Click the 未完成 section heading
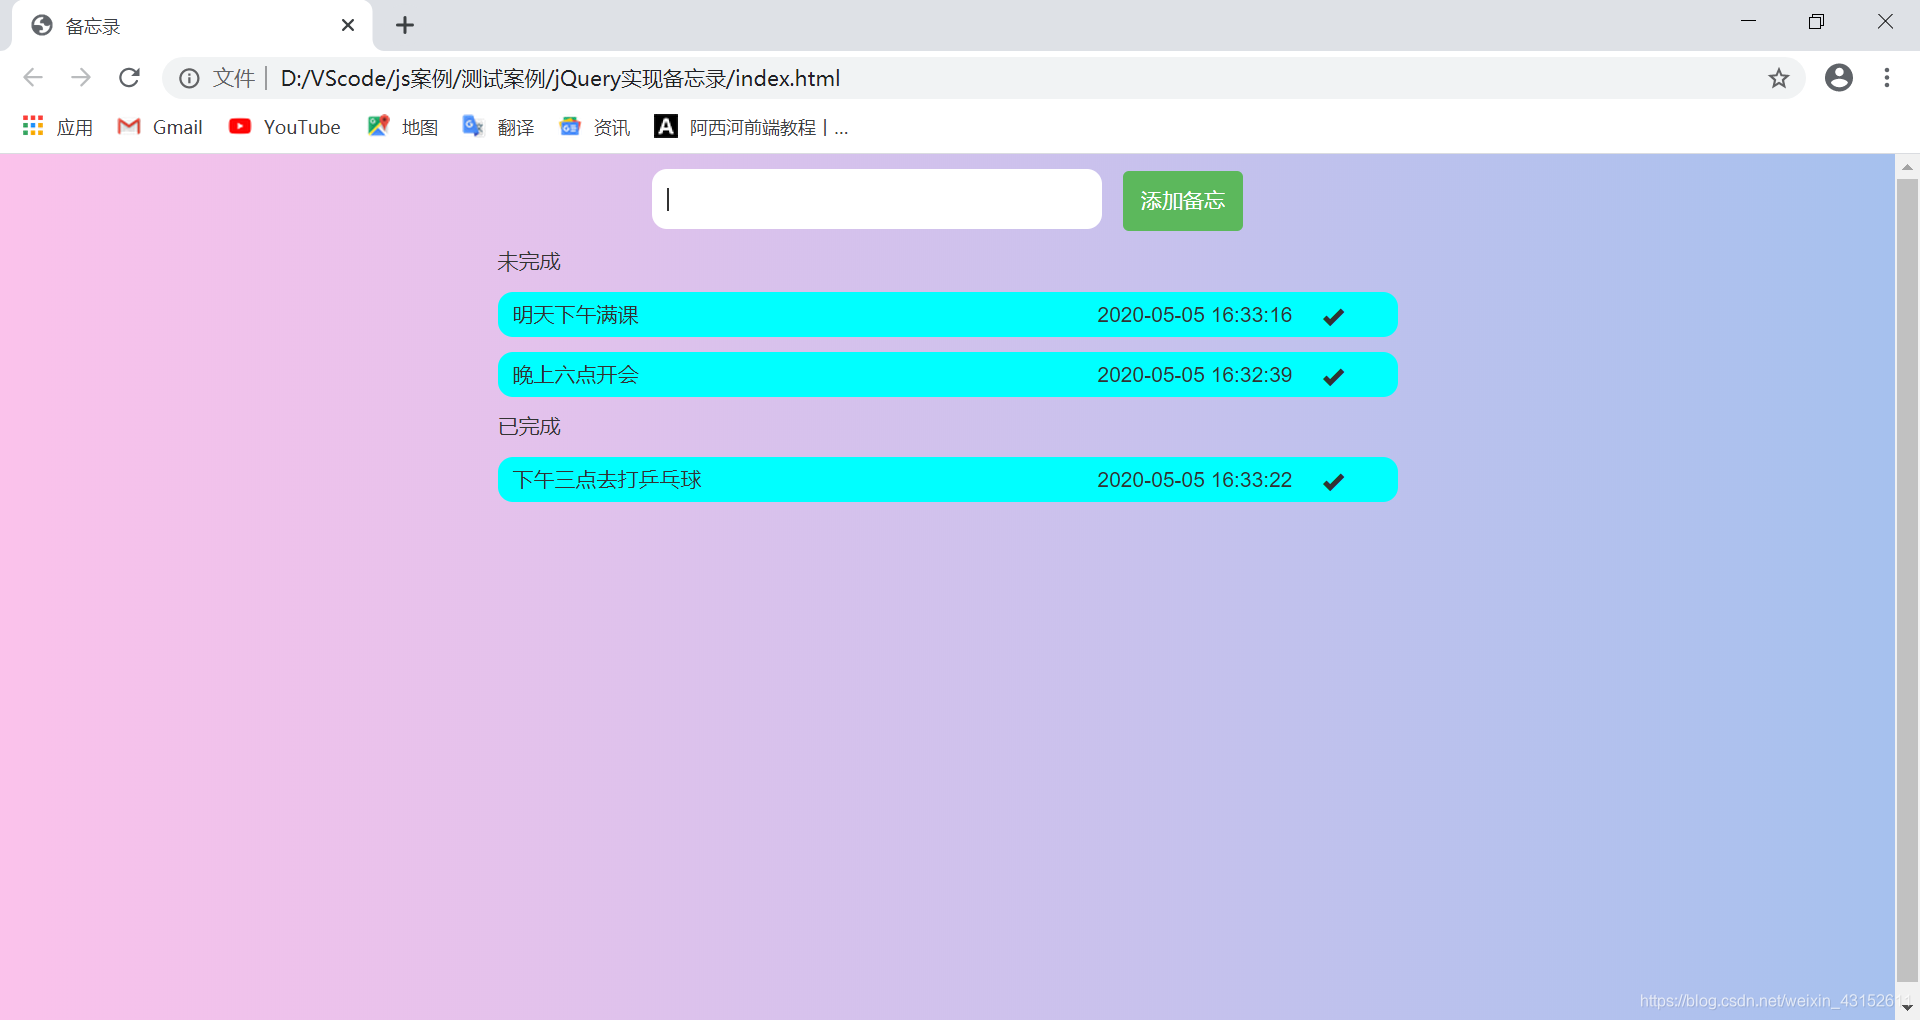 [529, 262]
